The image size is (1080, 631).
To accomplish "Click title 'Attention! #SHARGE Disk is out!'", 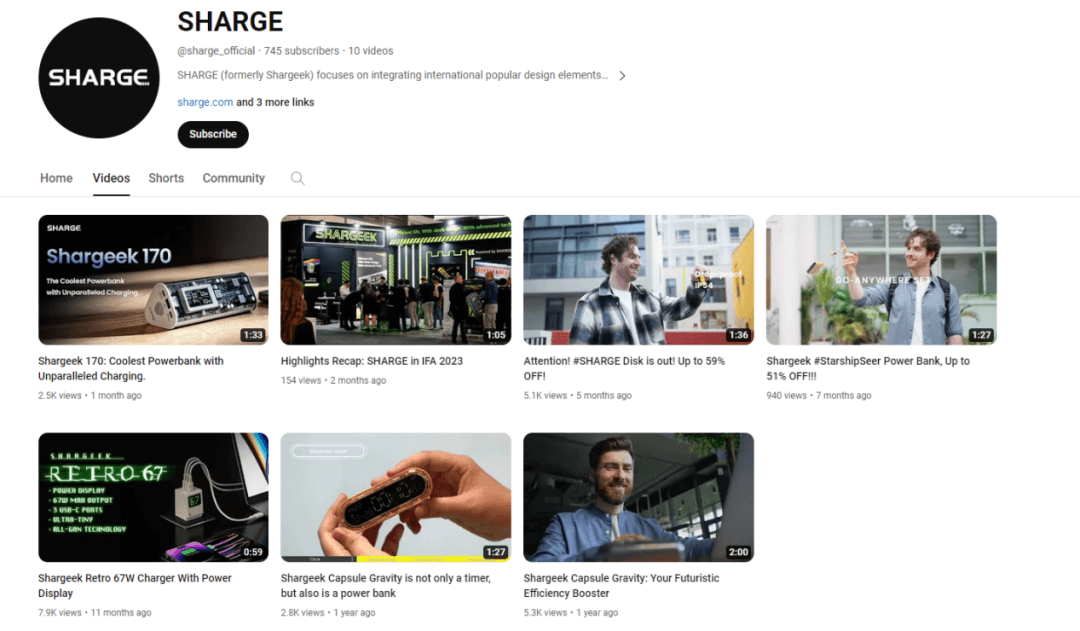I will [x=624, y=369].
